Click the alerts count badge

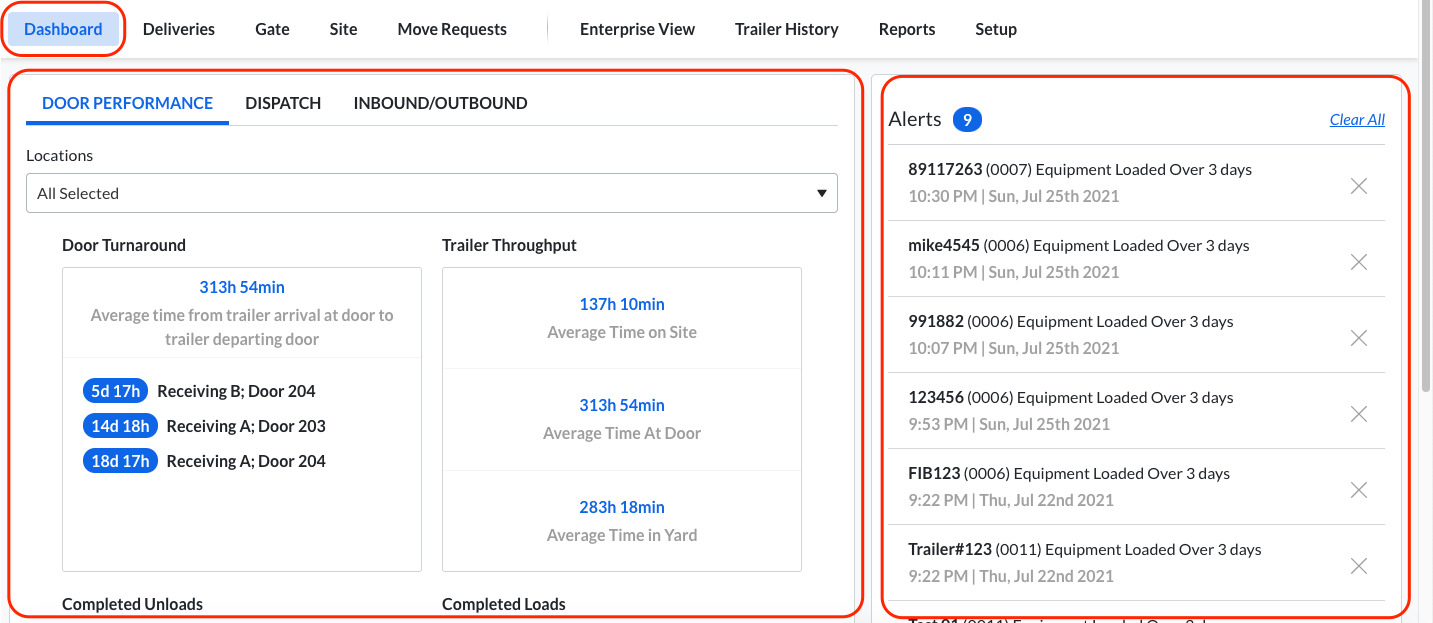point(967,120)
